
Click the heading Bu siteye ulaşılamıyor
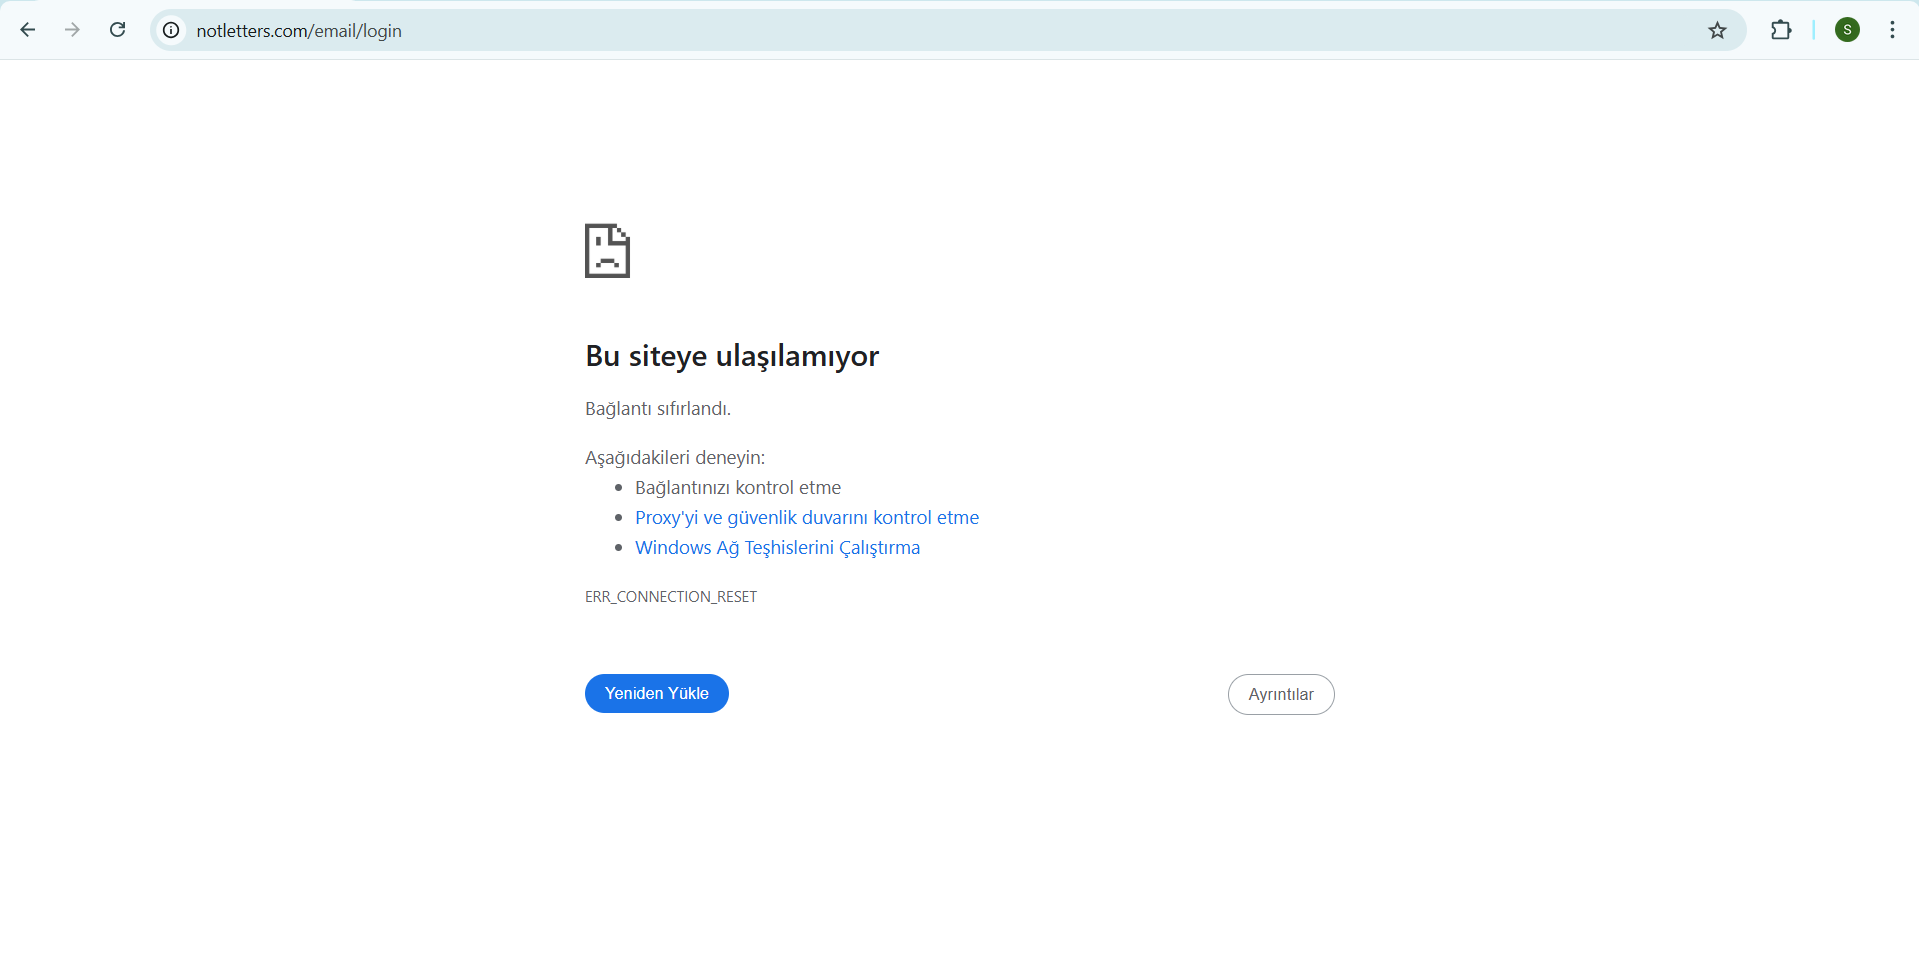coord(732,356)
